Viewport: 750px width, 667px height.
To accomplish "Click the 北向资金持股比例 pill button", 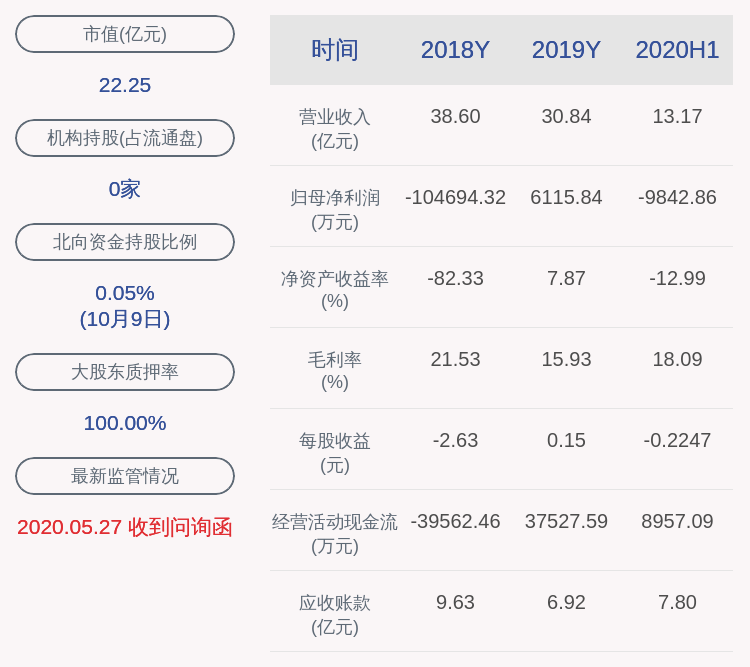I will point(125,242).
